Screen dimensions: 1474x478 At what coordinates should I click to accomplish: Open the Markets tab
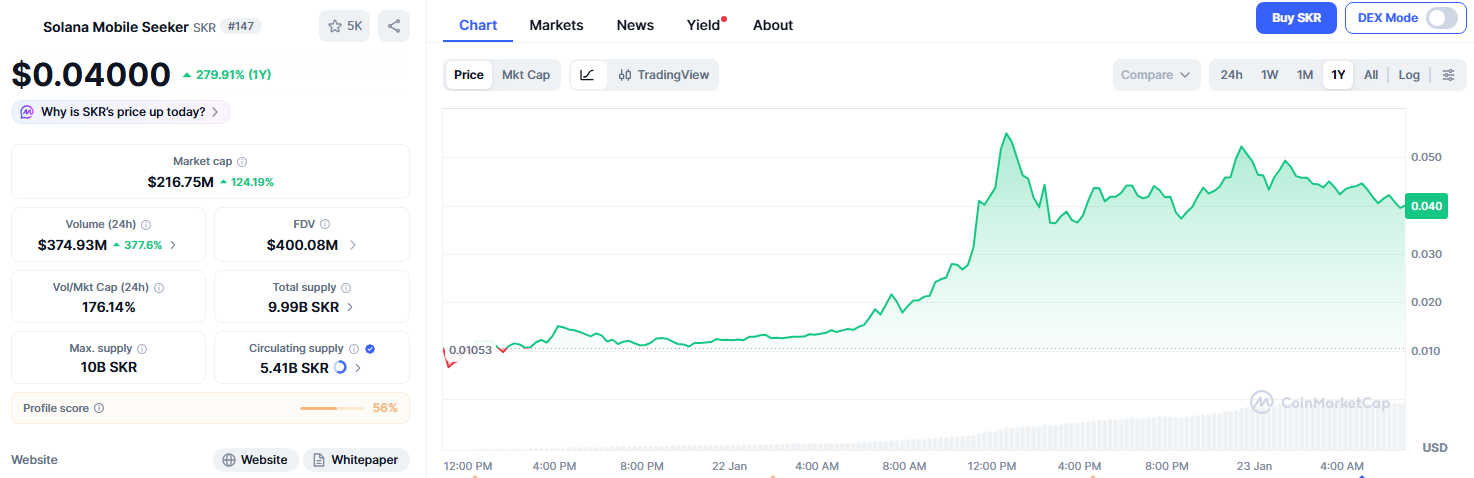pos(556,25)
